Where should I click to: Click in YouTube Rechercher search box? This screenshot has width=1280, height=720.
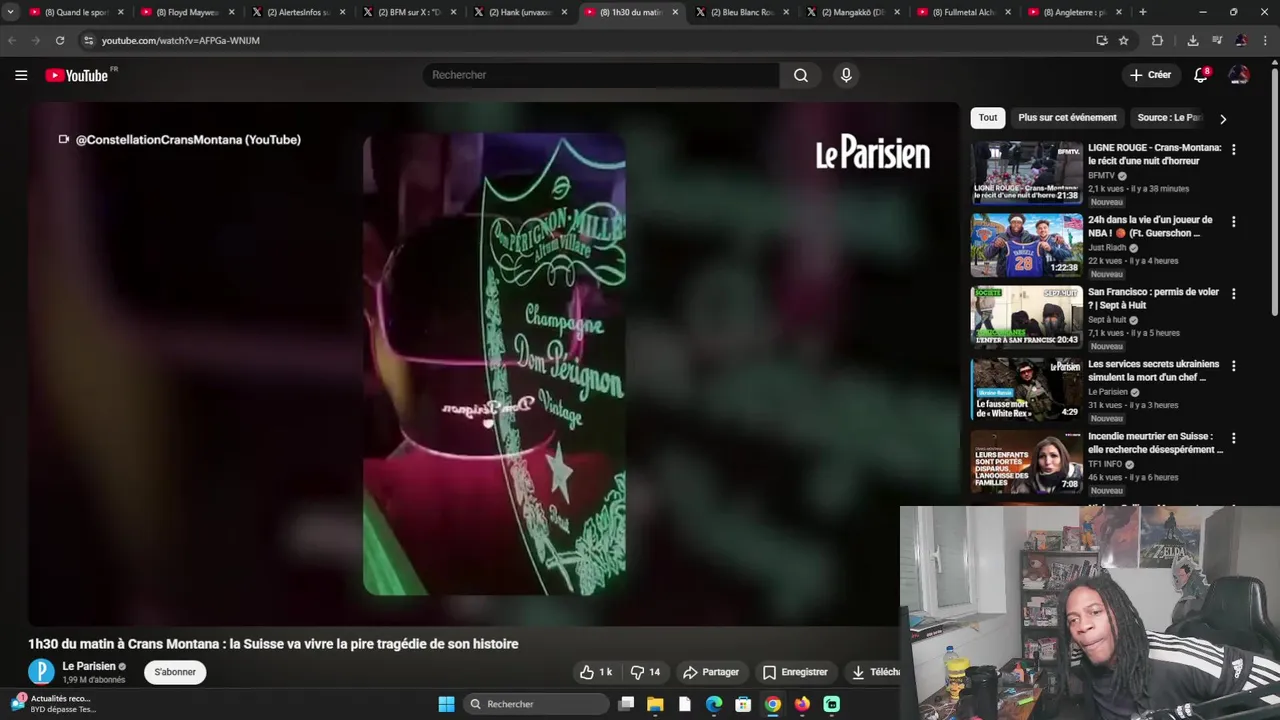click(x=601, y=75)
